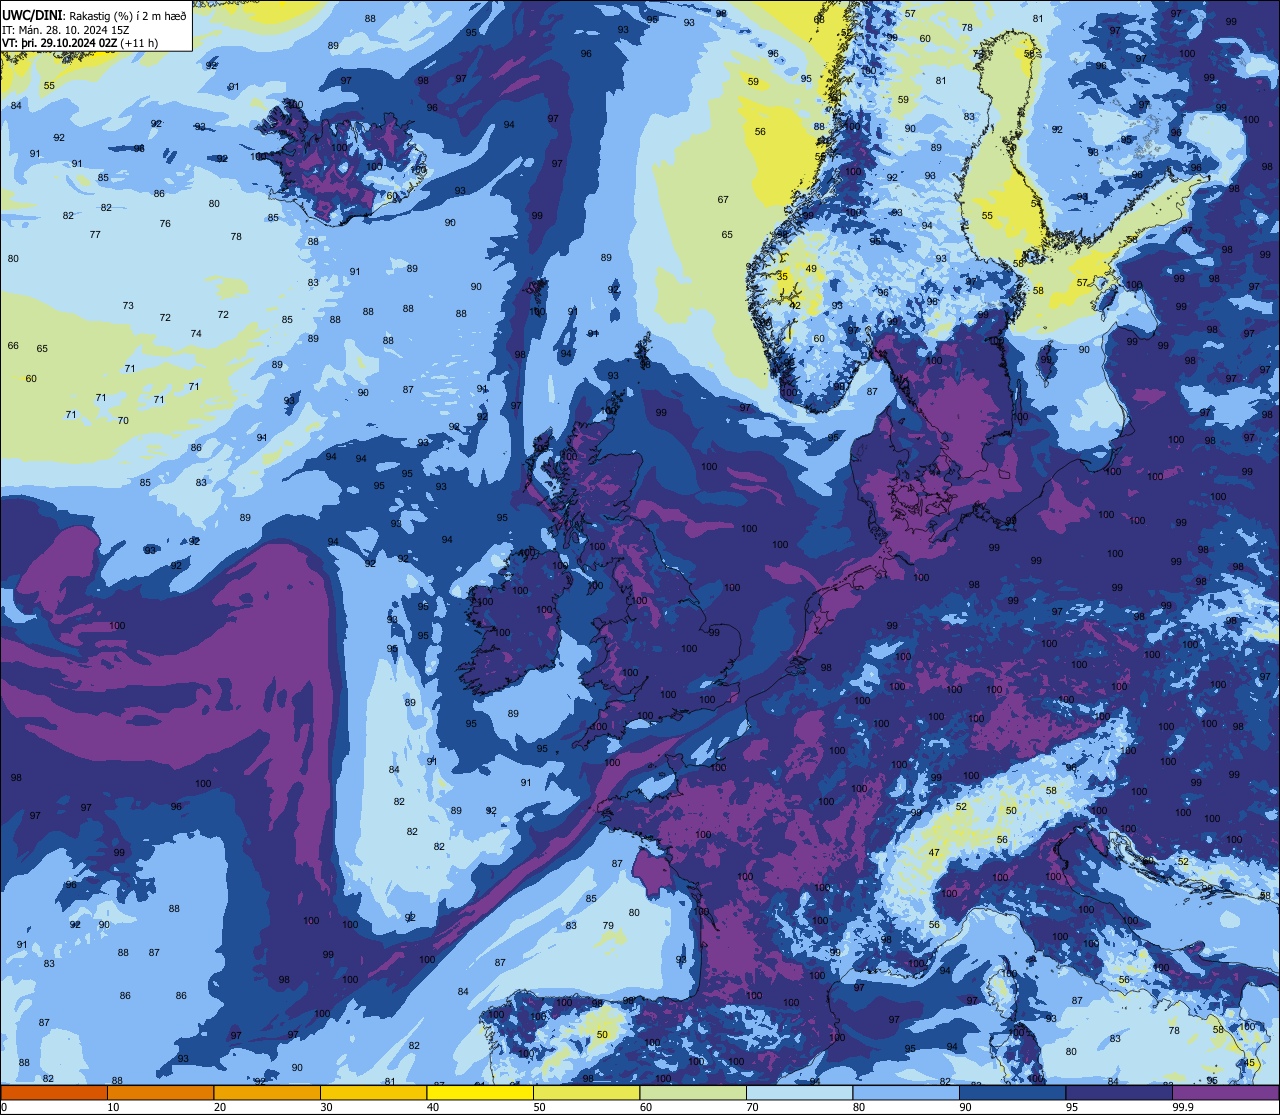Click the '67' humidity value in the Norwegian Sea
The image size is (1280, 1115).
pyautogui.click(x=723, y=200)
